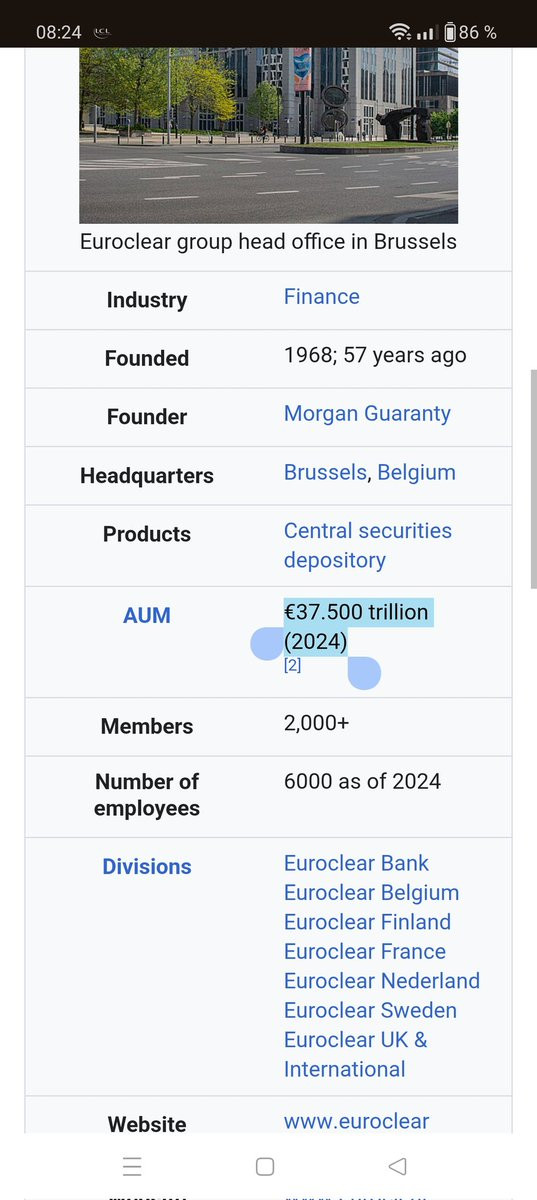Open the Central securities depository link
This screenshot has height=1200, width=537.
[368, 545]
